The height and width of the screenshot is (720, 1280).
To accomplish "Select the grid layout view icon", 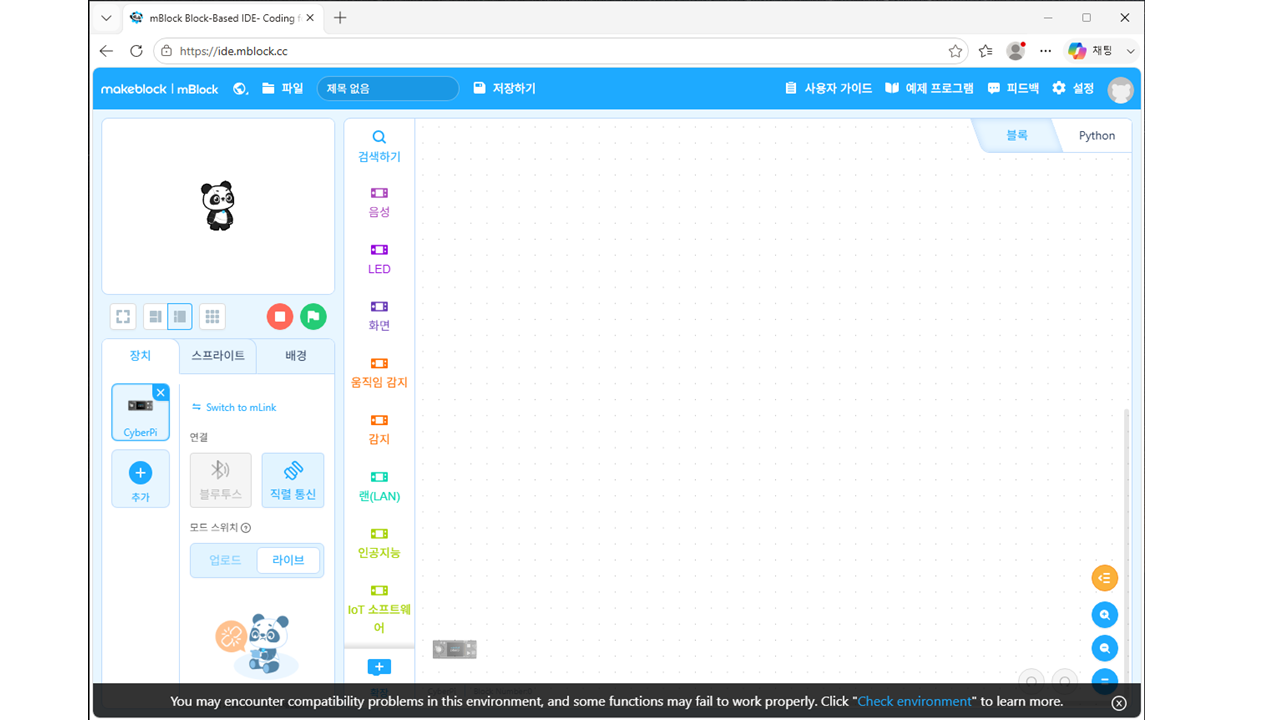I will pos(212,317).
